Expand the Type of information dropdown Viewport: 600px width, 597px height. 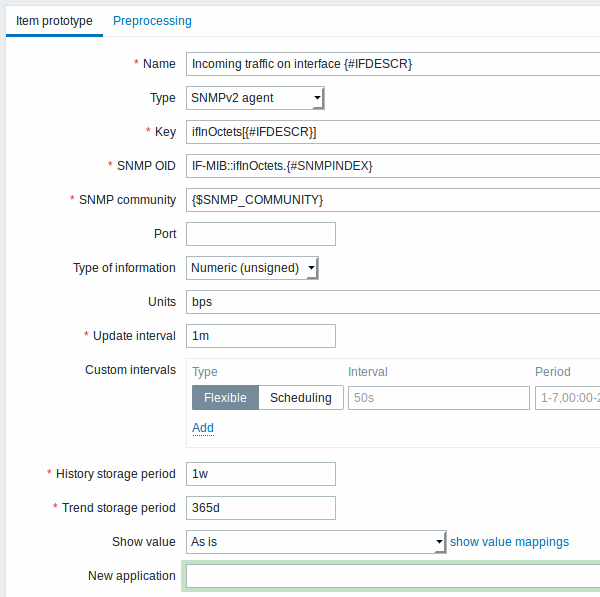coord(252,268)
